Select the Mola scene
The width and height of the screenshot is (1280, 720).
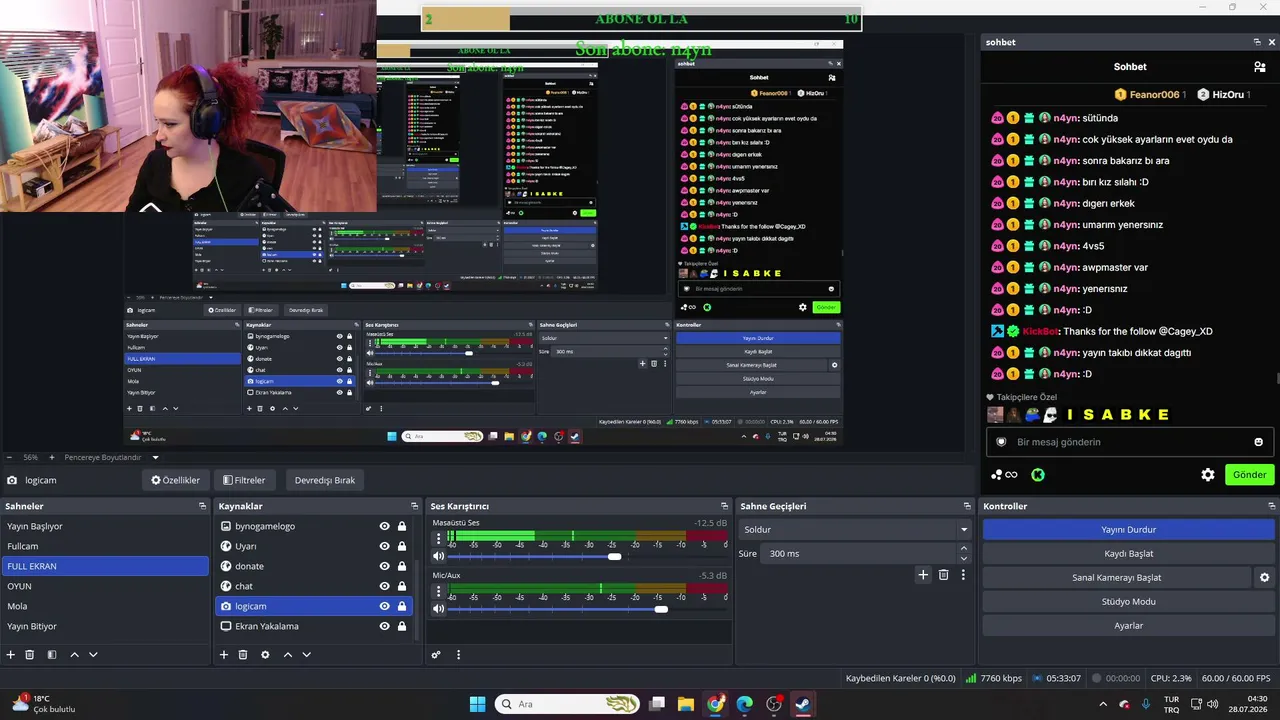click(x=105, y=606)
